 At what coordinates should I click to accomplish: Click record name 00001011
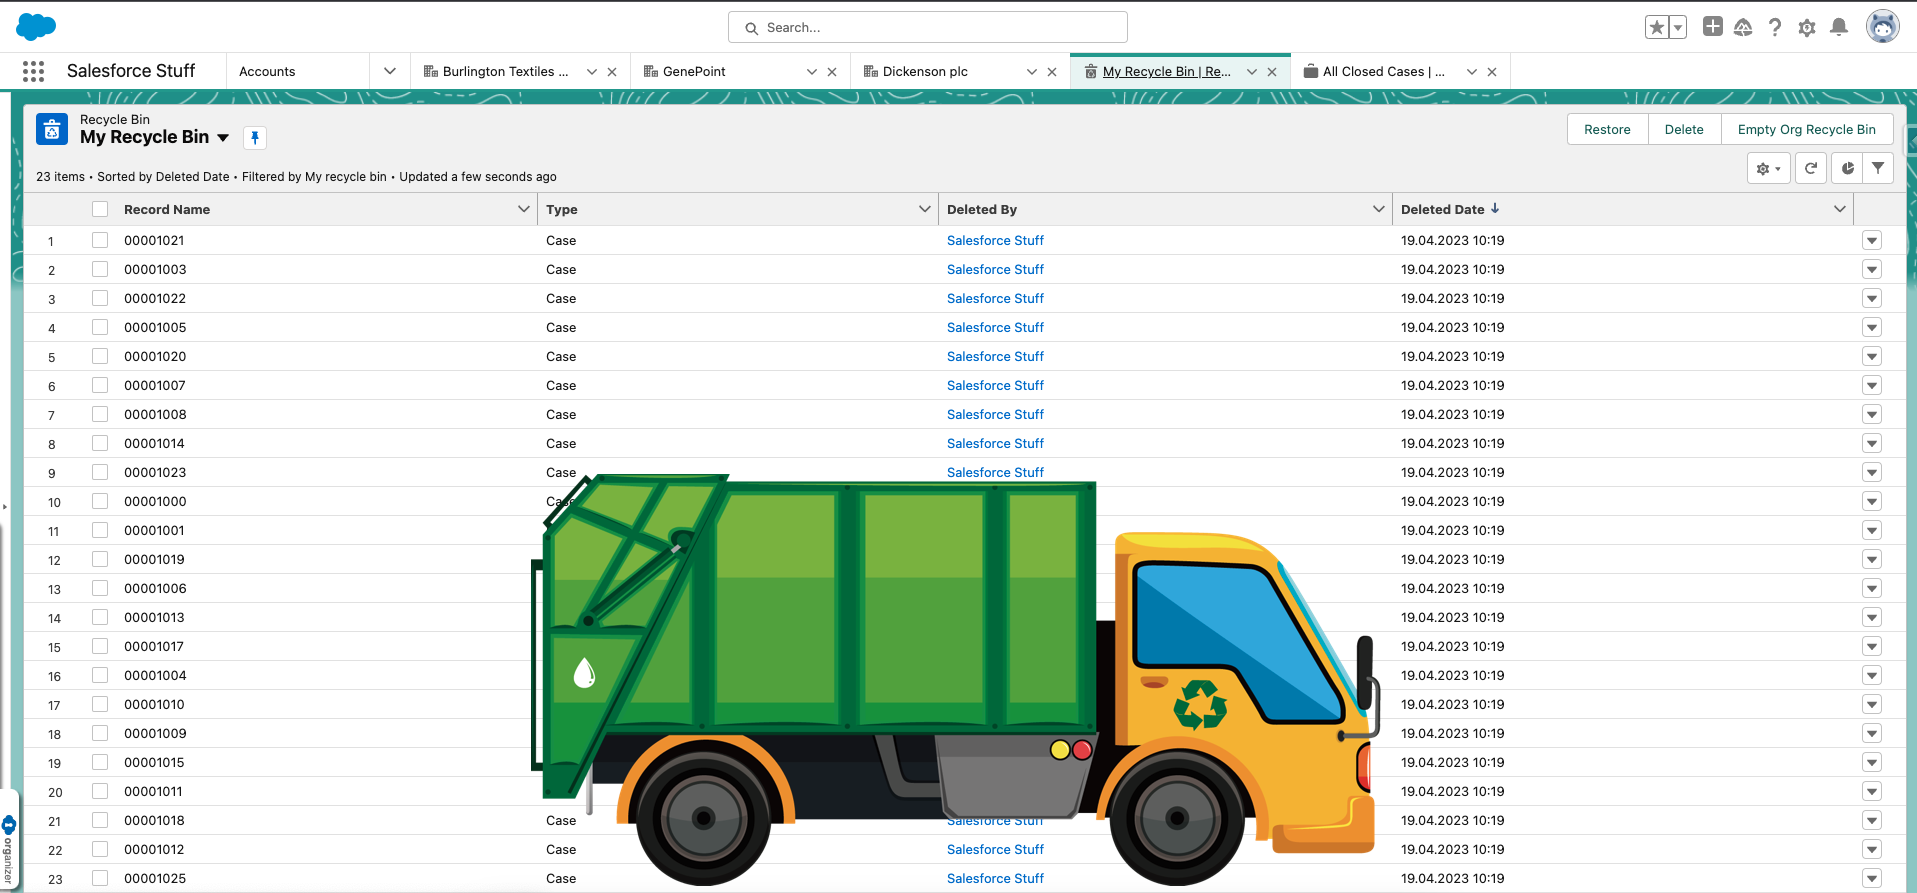point(154,791)
